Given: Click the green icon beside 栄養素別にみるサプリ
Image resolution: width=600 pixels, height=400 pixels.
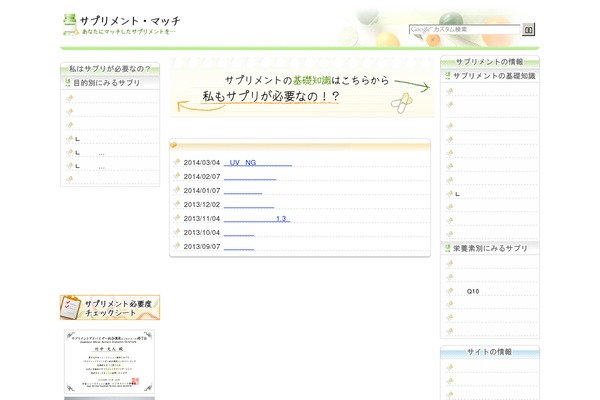Looking at the screenshot, I should point(447,248).
